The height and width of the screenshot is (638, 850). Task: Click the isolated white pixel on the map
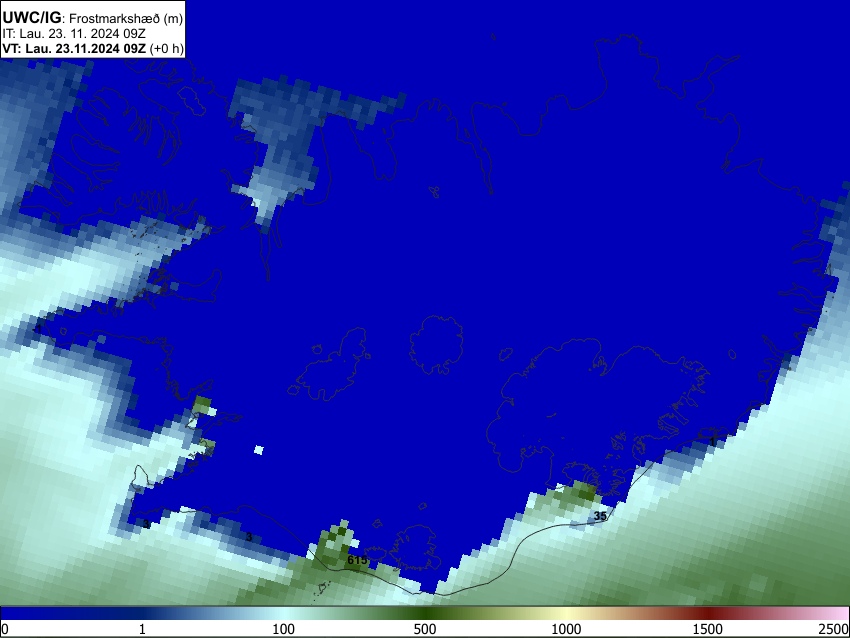click(259, 450)
